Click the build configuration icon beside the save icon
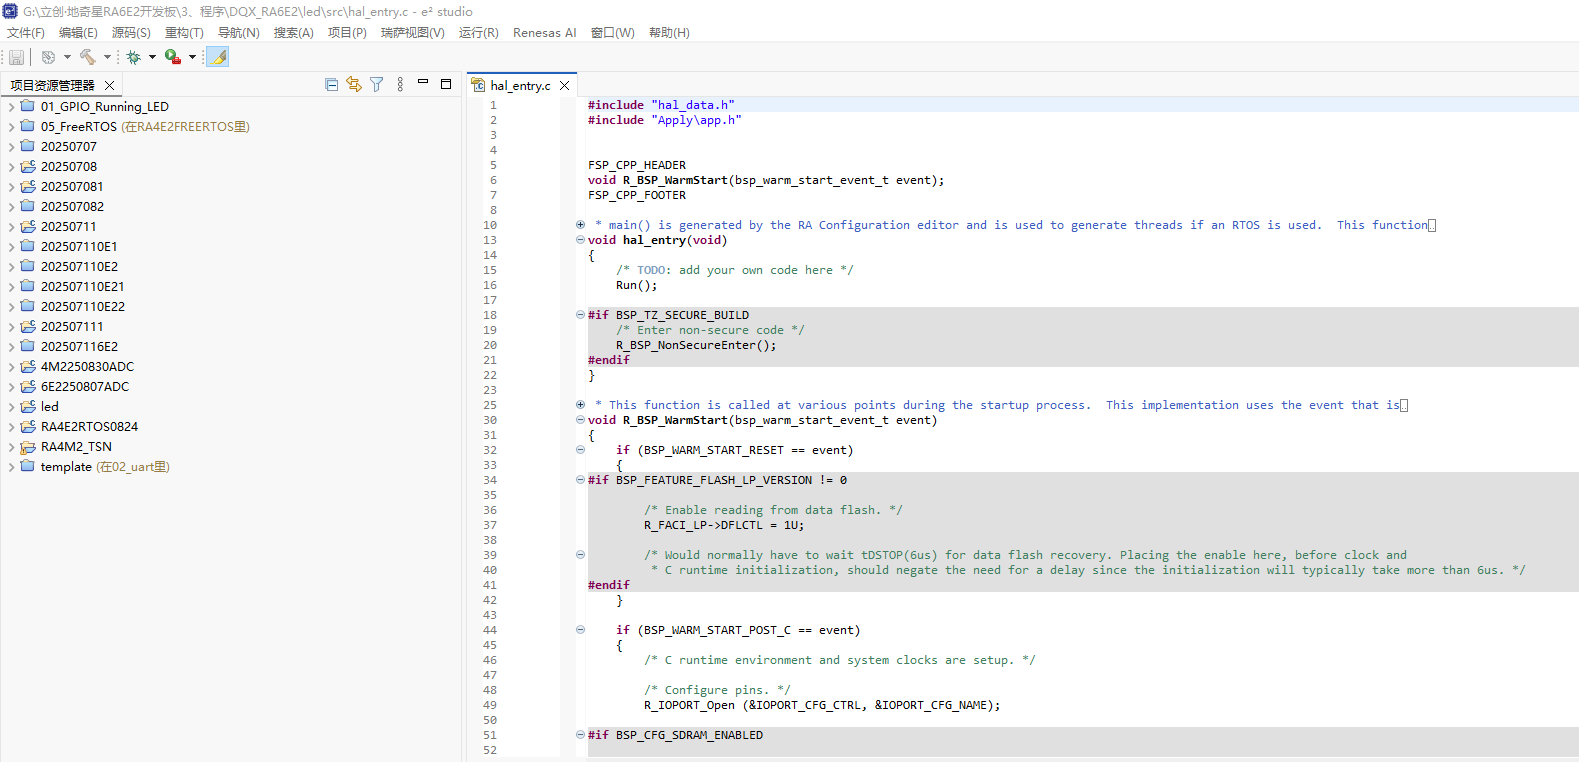The height and width of the screenshot is (762, 1579). click(48, 57)
